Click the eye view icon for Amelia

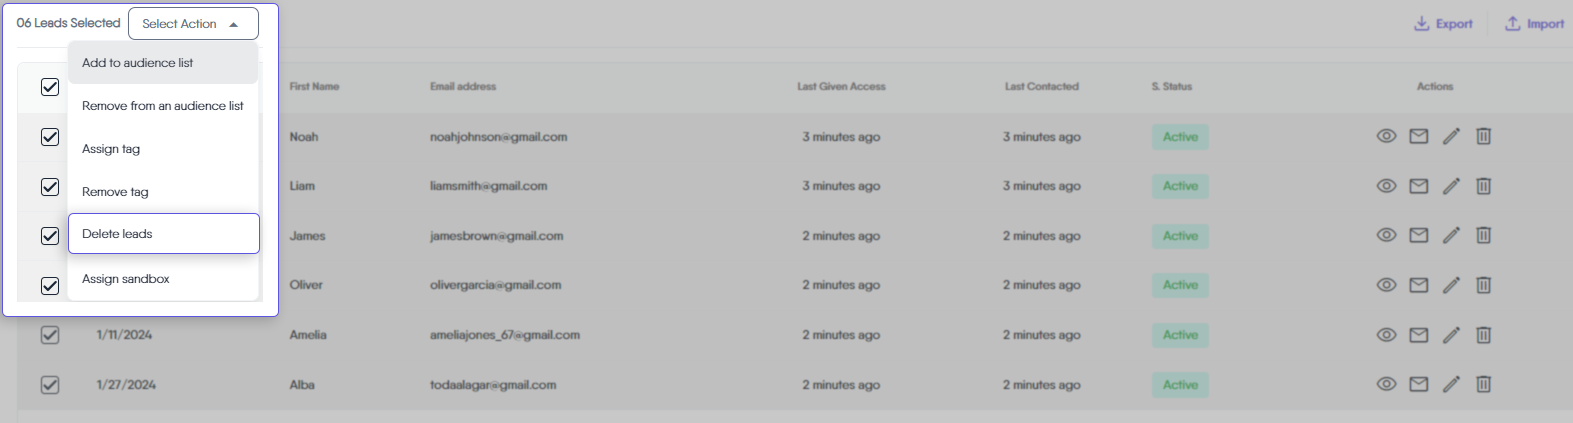(1386, 335)
